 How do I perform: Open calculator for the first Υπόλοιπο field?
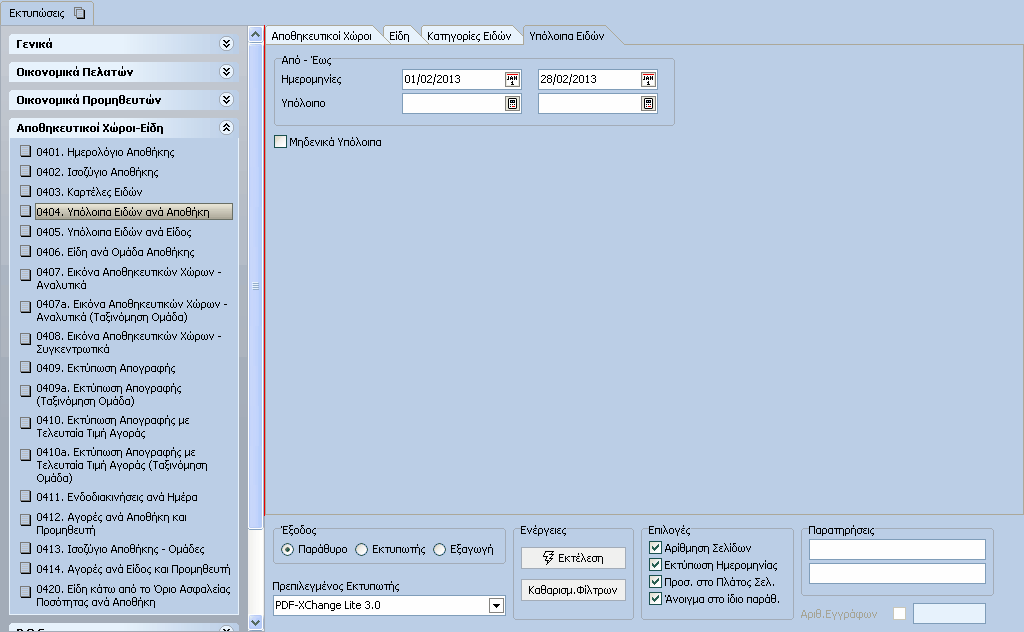(x=513, y=103)
